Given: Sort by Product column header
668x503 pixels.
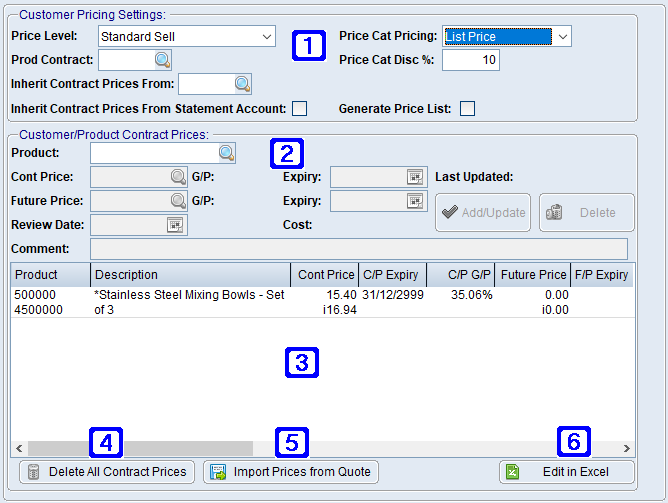Looking at the screenshot, I should [x=51, y=275].
